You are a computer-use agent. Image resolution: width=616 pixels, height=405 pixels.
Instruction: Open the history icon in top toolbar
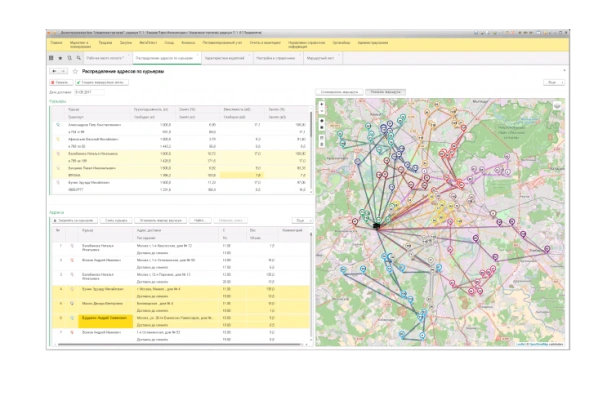click(70, 59)
